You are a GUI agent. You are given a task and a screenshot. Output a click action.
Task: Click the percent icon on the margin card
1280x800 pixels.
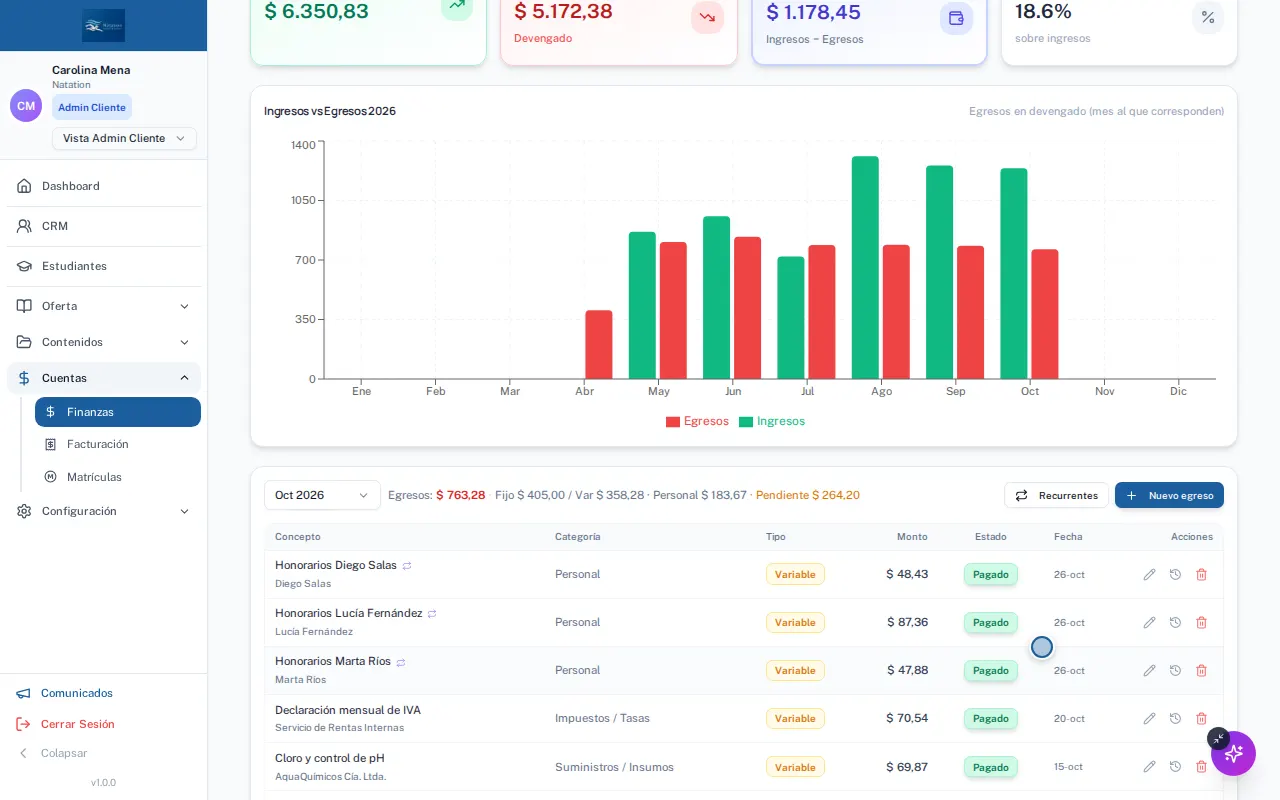[x=1207, y=18]
